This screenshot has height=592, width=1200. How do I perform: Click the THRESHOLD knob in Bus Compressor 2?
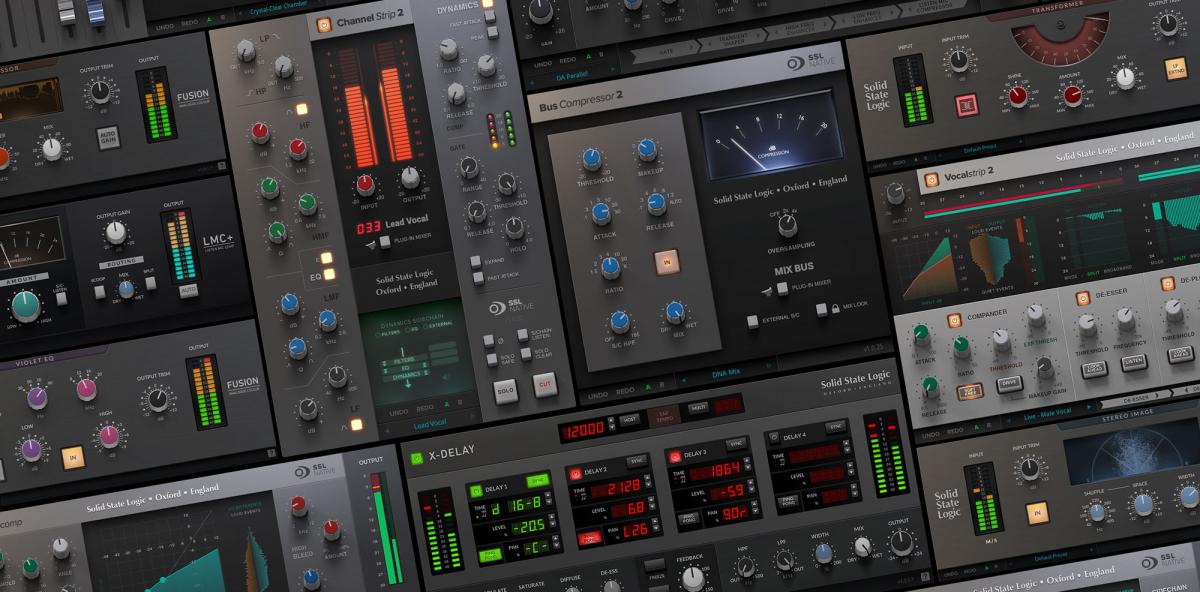593,160
